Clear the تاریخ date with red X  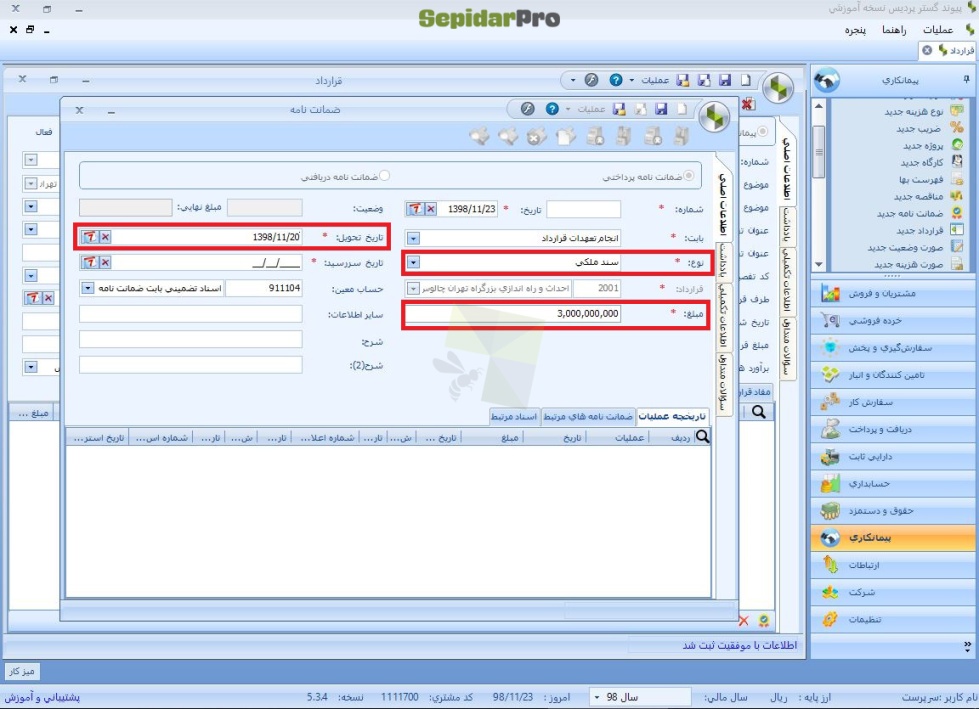coord(431,209)
